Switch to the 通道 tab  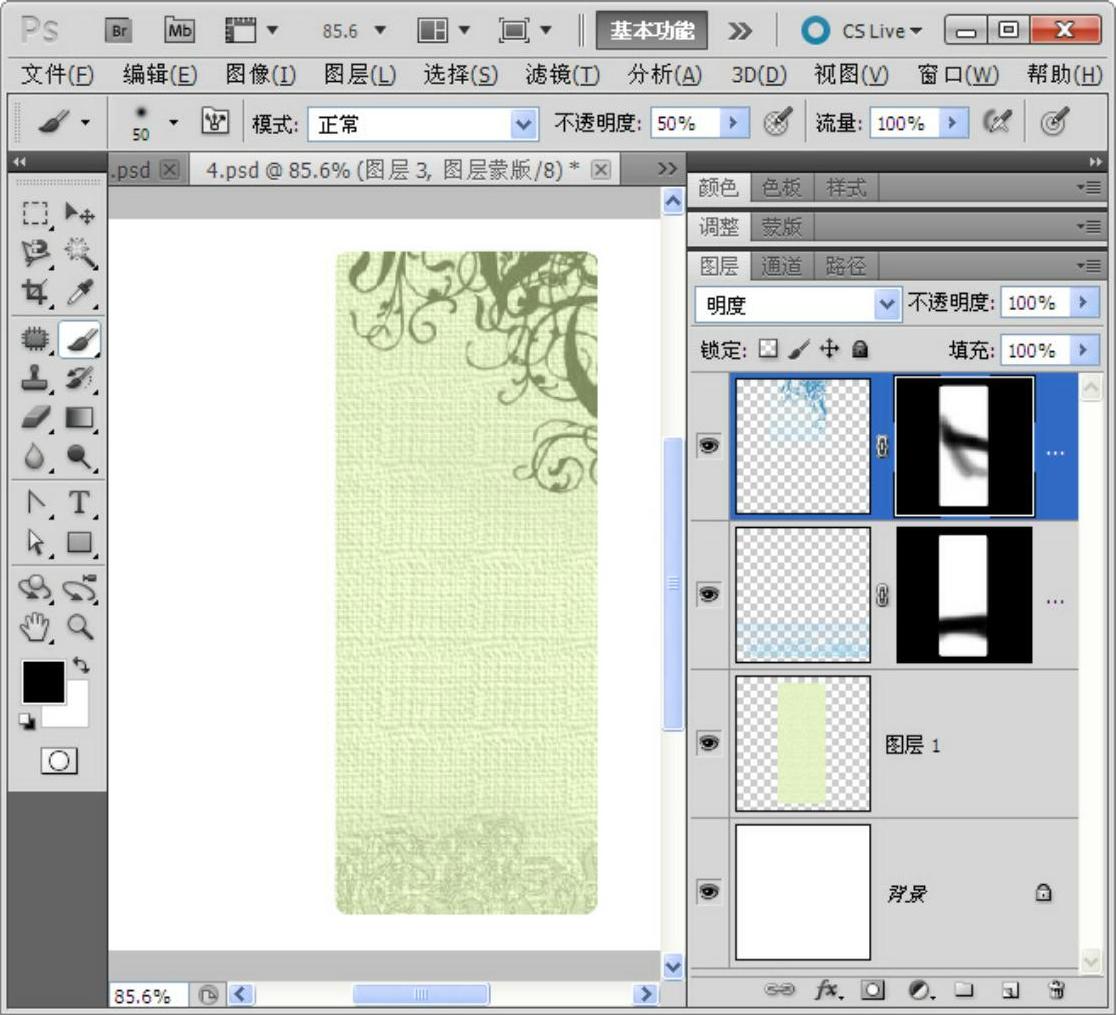781,266
